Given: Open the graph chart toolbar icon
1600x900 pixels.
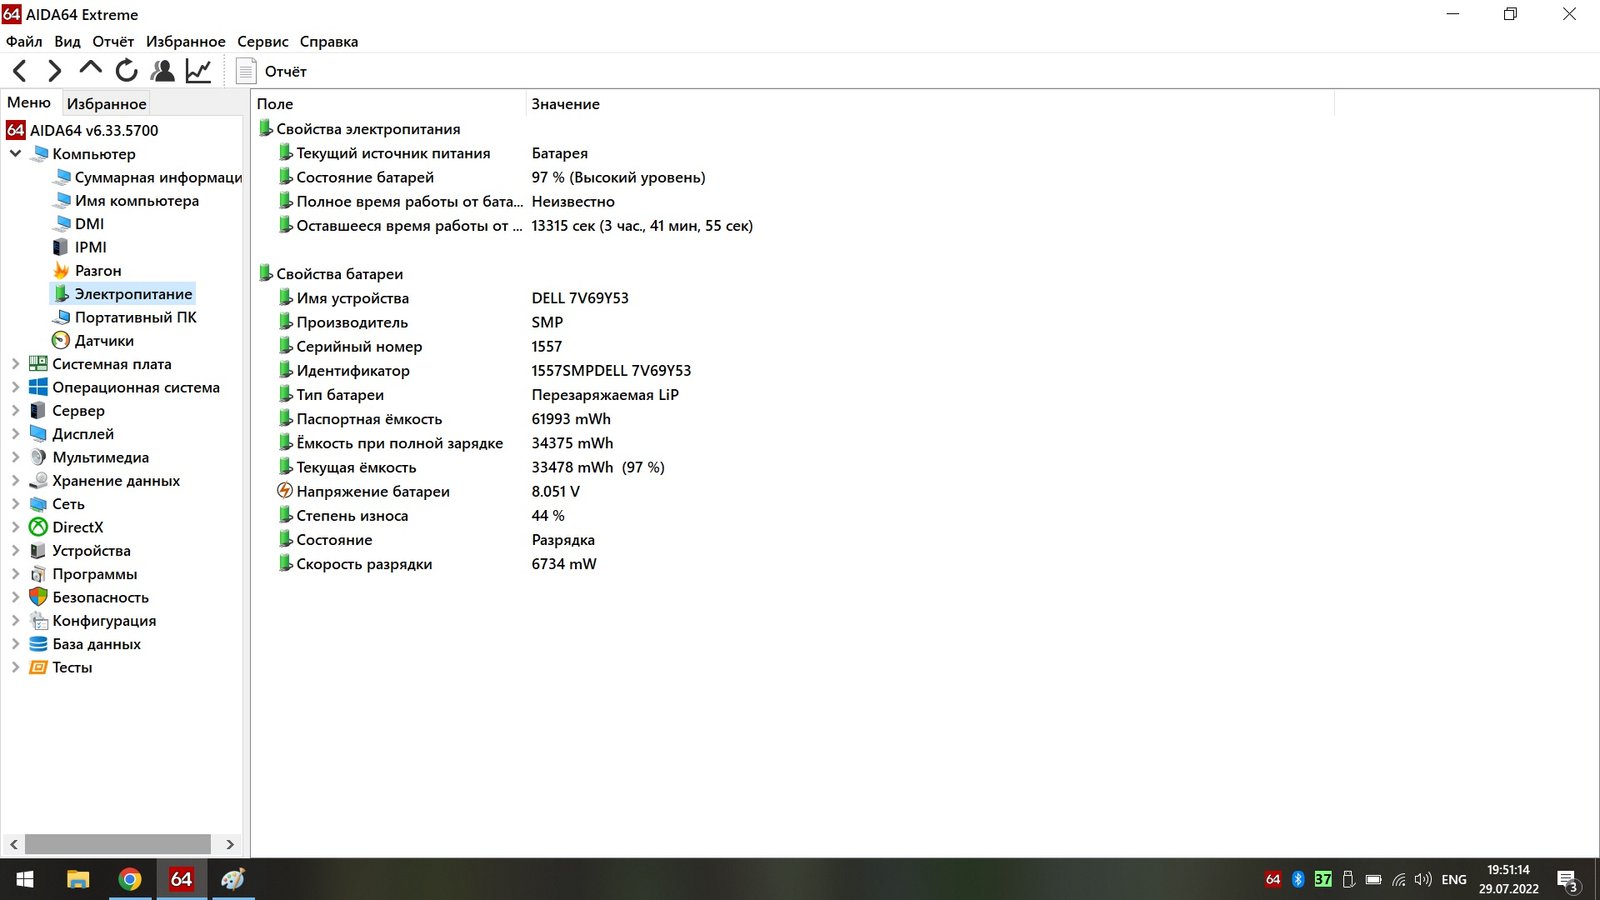Looking at the screenshot, I should [x=198, y=71].
